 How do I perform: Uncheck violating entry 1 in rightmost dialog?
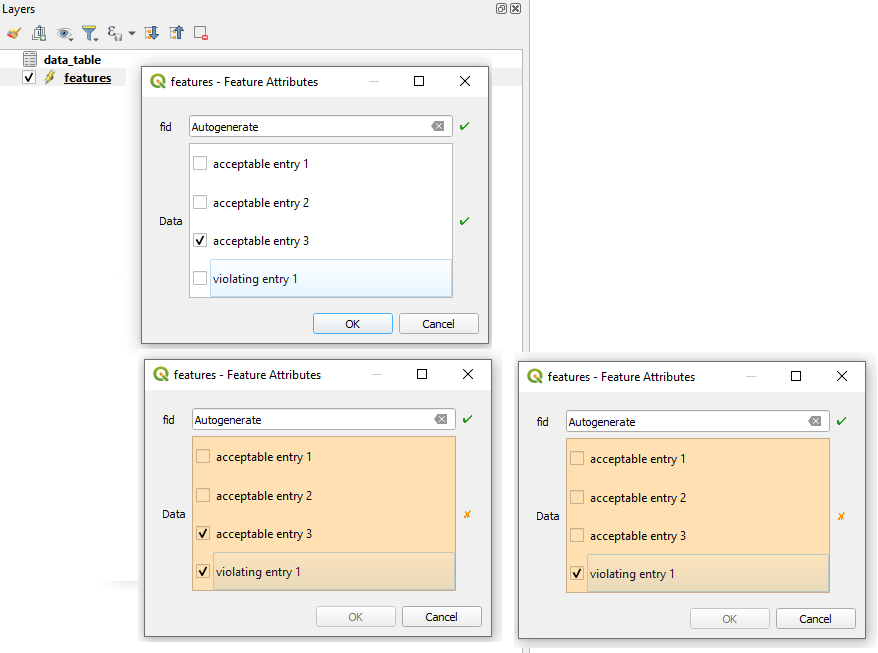577,573
